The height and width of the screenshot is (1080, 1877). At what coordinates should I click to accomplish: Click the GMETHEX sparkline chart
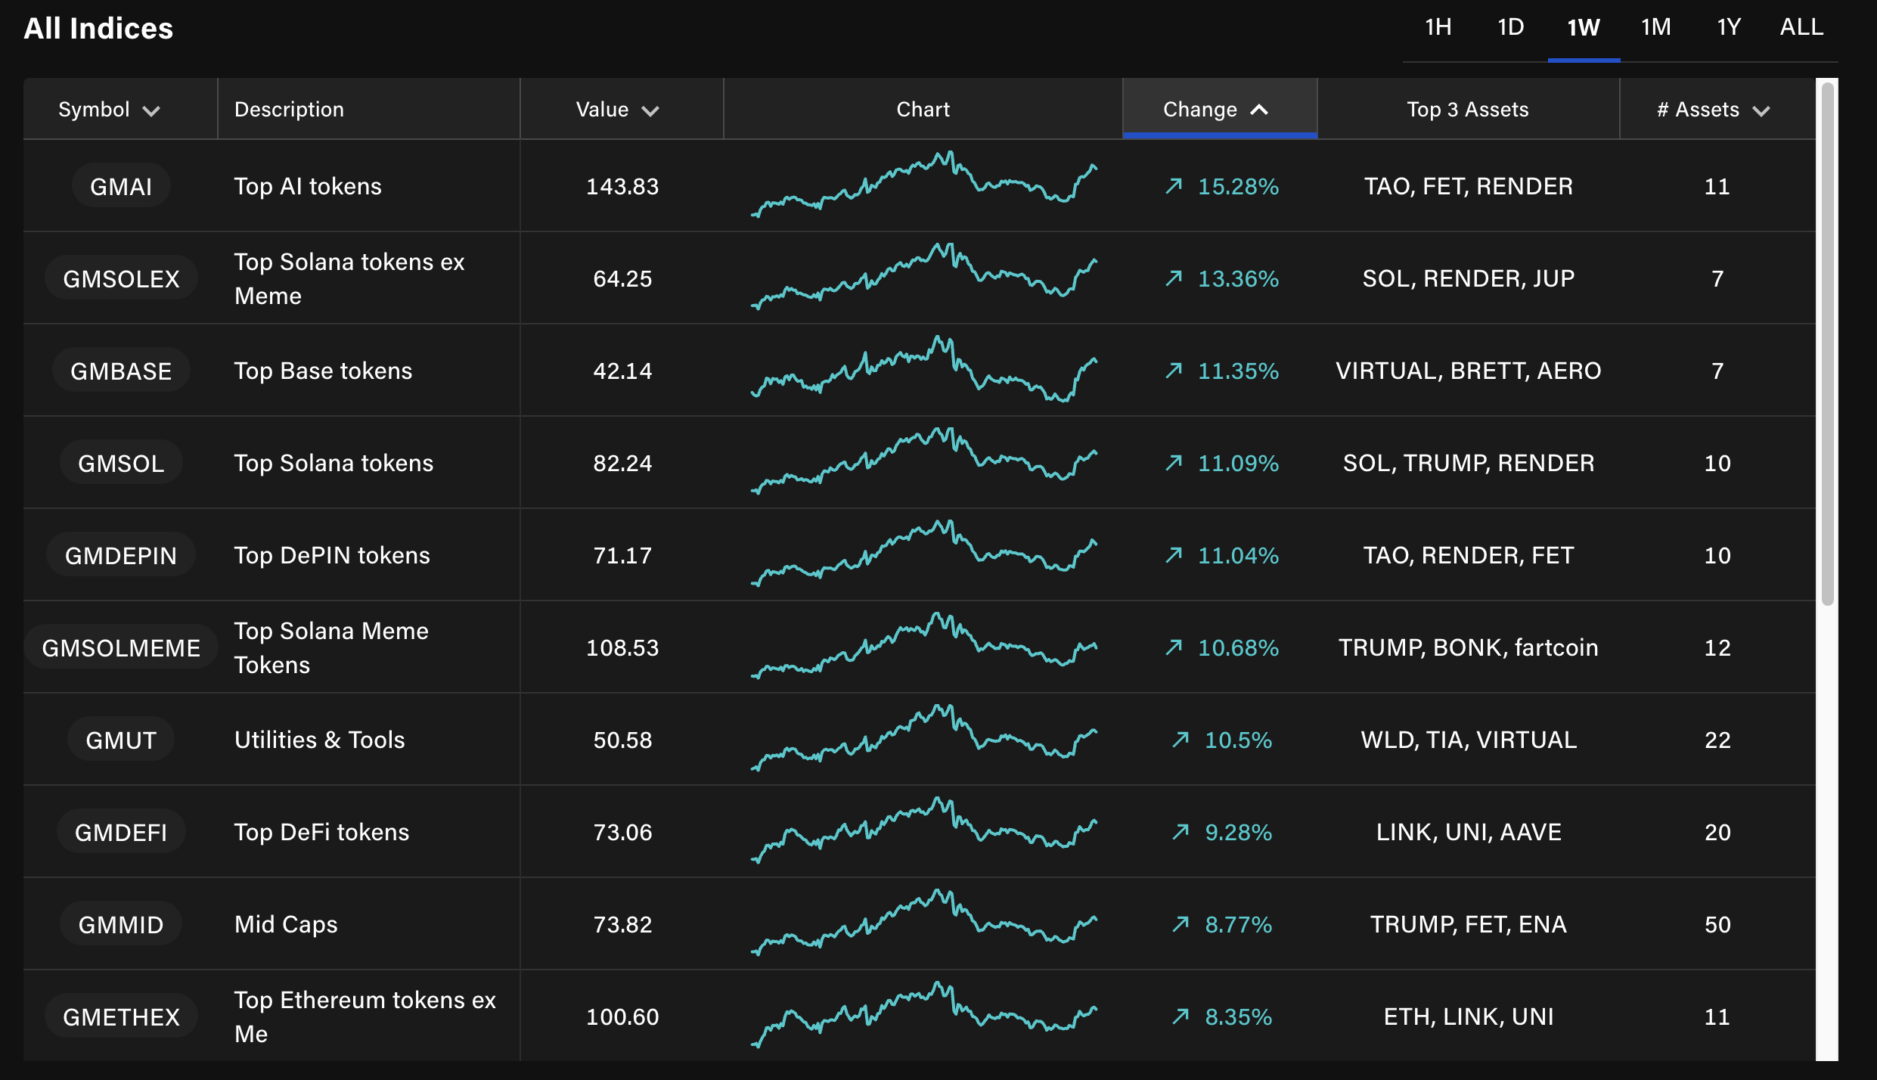[x=924, y=1014]
